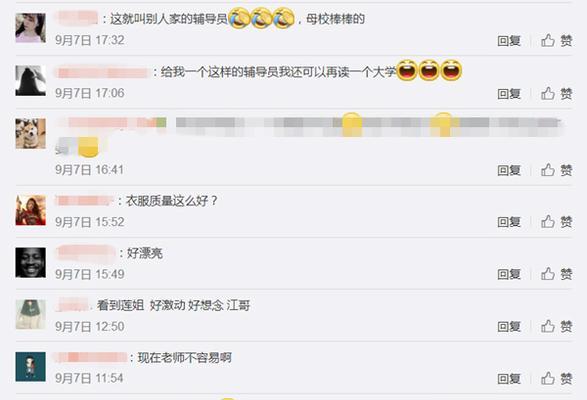Reply to the 17:32 comment via 回复
587x400 pixels.
[509, 41]
